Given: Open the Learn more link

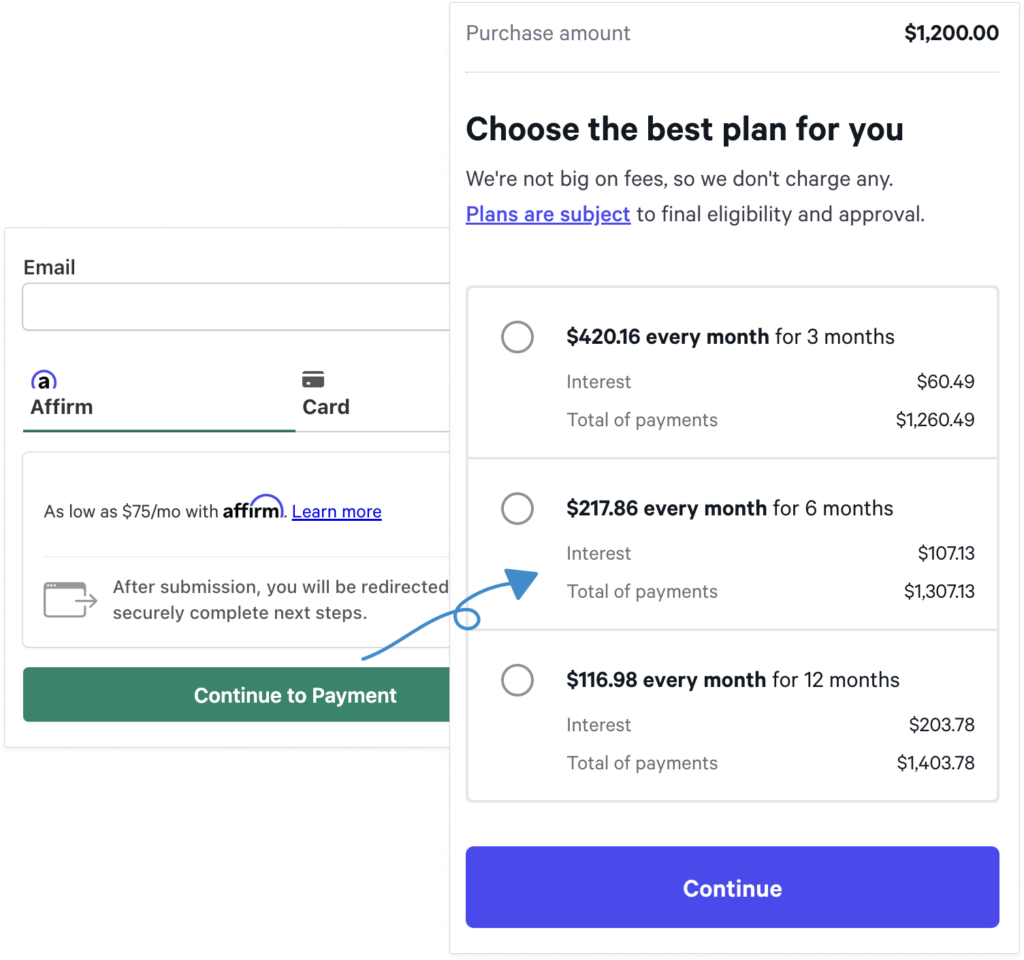Looking at the screenshot, I should pos(336,512).
